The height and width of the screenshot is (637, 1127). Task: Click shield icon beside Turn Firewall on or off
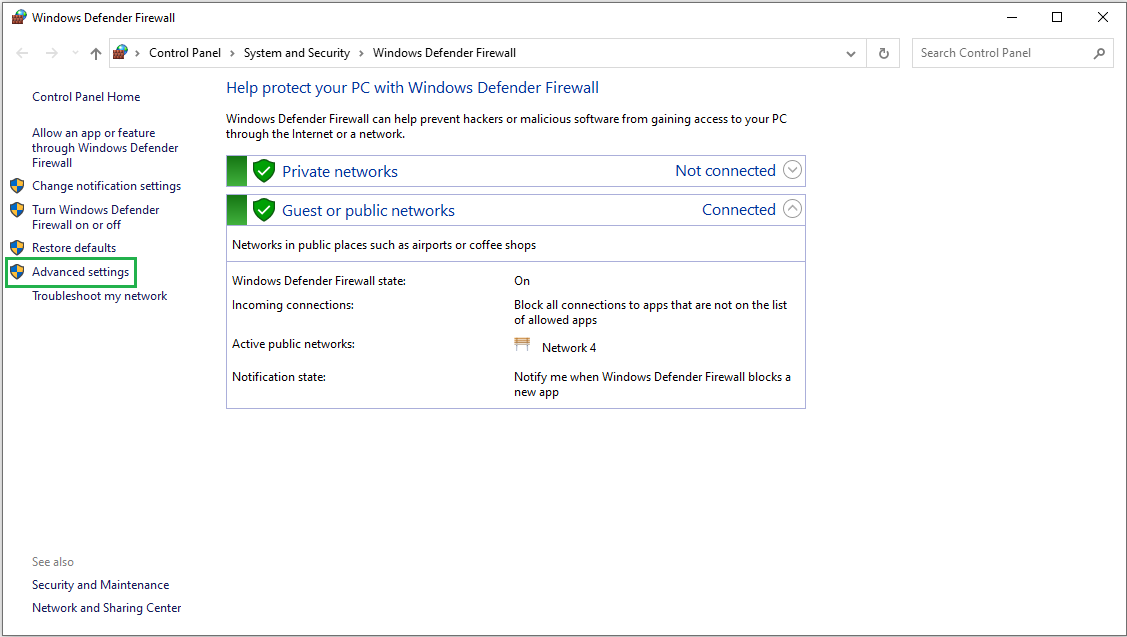17,210
